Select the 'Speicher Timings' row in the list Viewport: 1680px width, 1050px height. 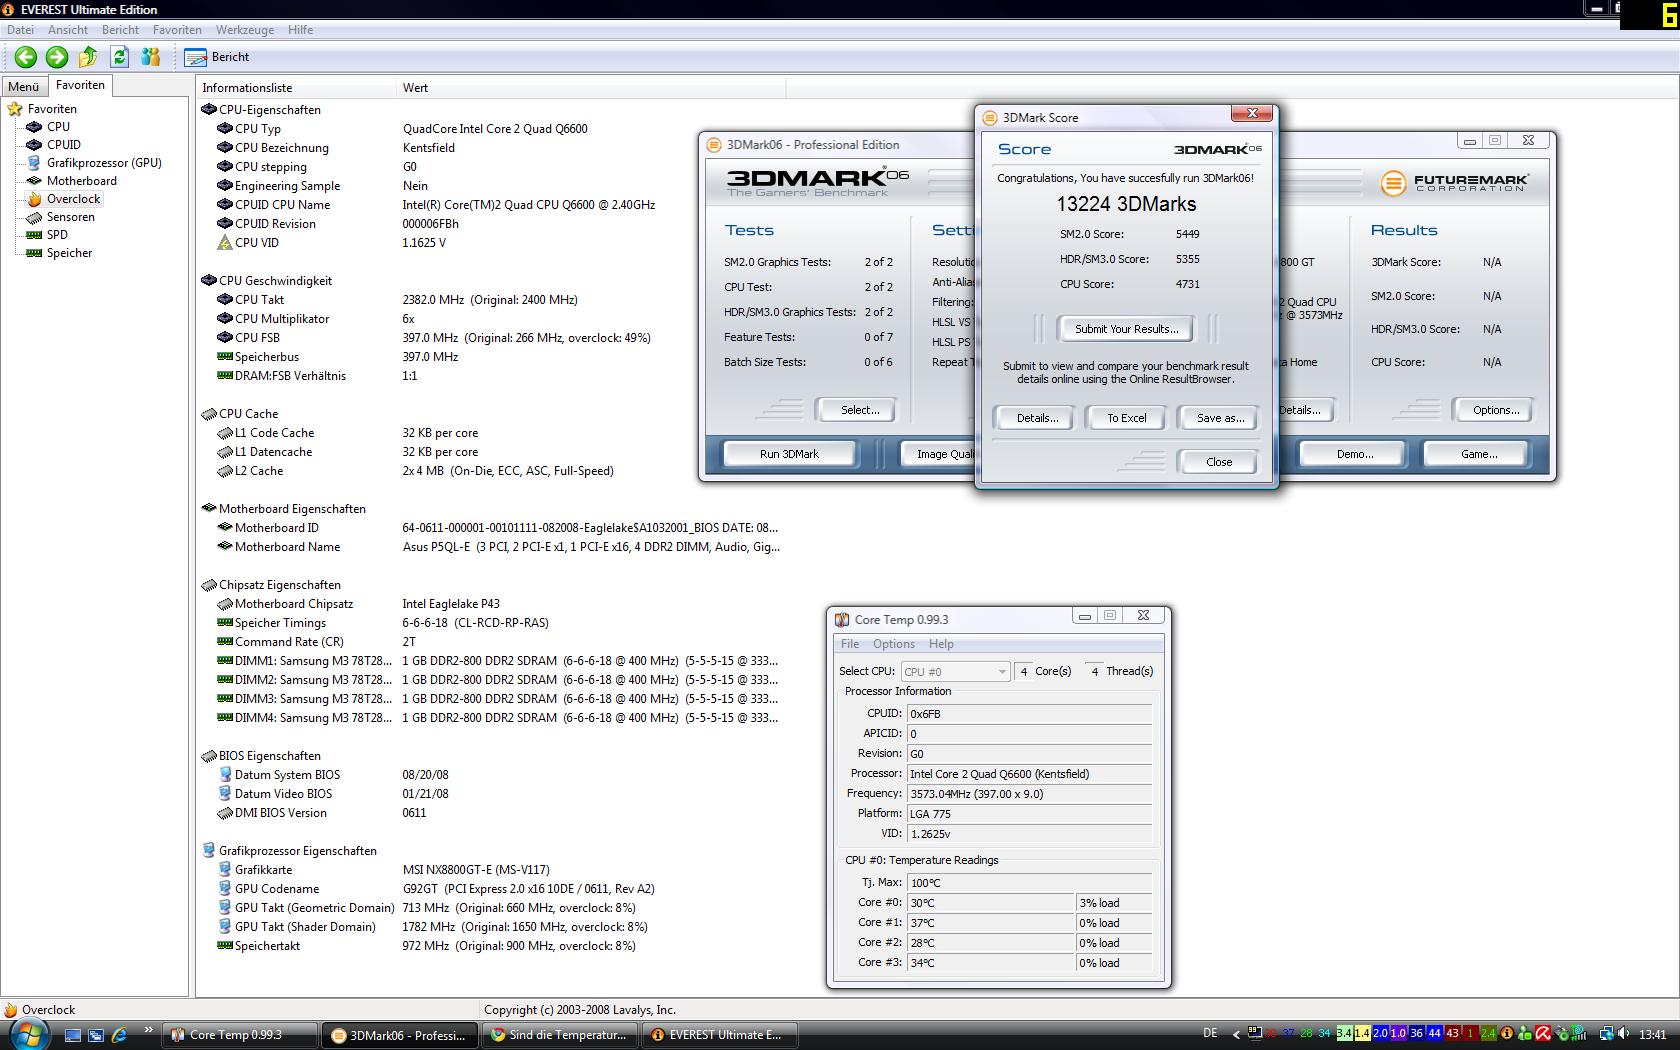(x=490, y=623)
